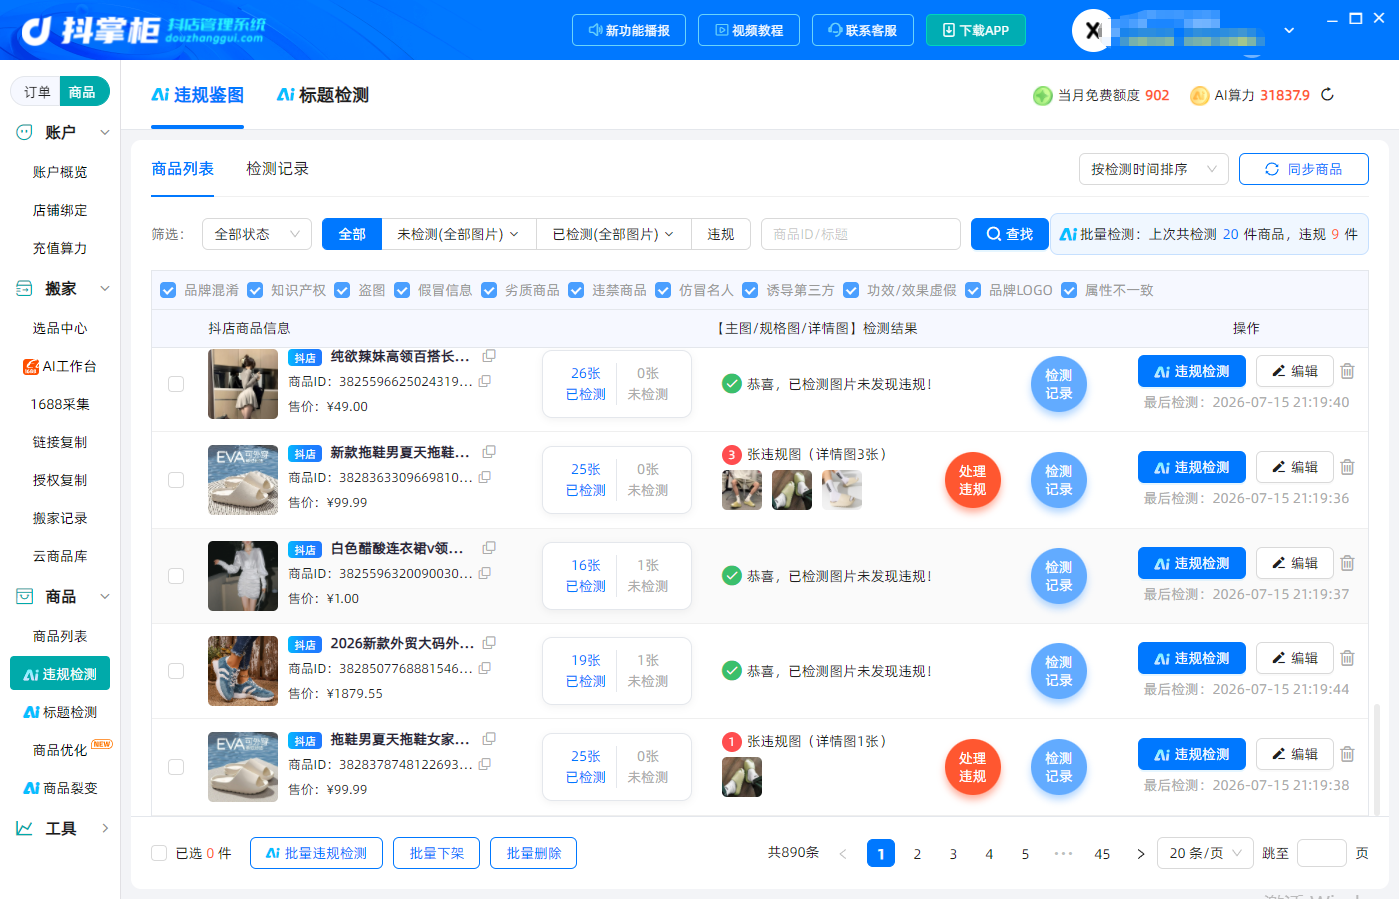The width and height of the screenshot is (1399, 899).
Task: Toggle 知识产权 checkbox
Action: [255, 290]
